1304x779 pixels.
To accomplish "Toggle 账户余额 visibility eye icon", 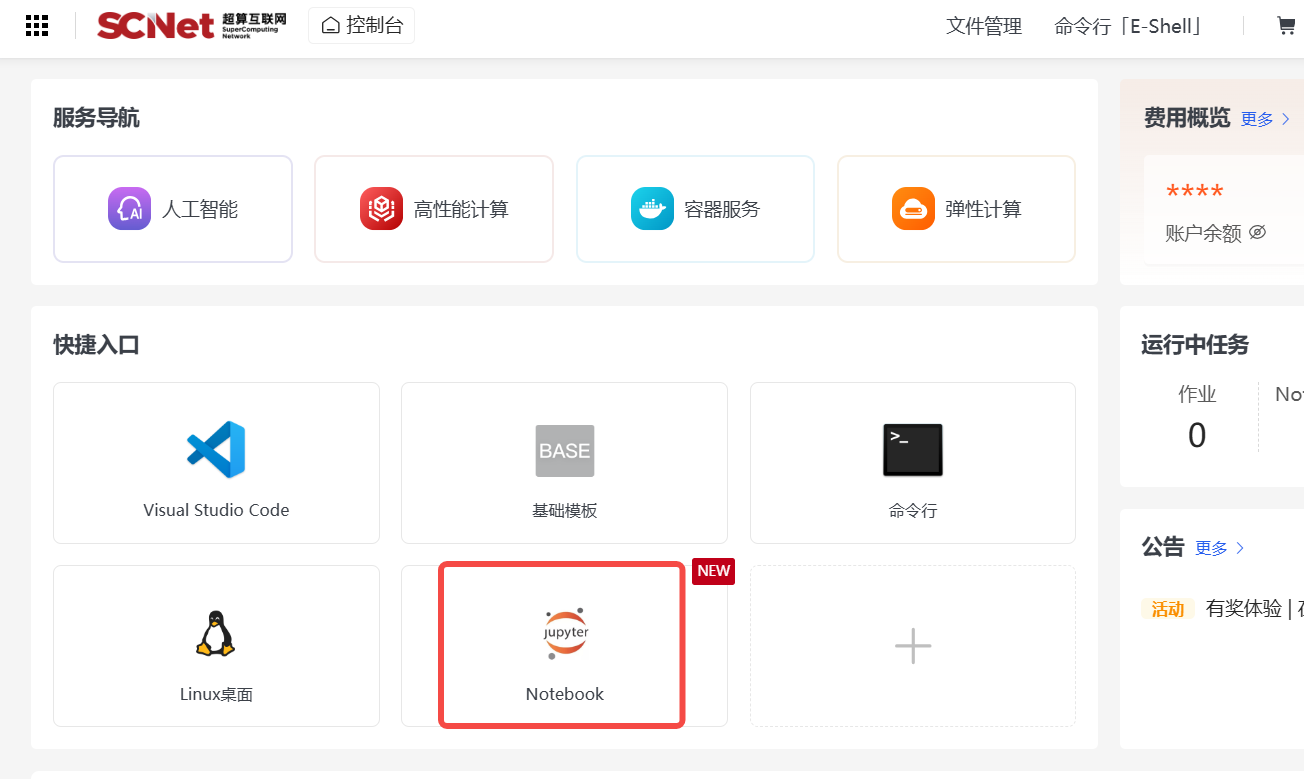I will 1257,233.
